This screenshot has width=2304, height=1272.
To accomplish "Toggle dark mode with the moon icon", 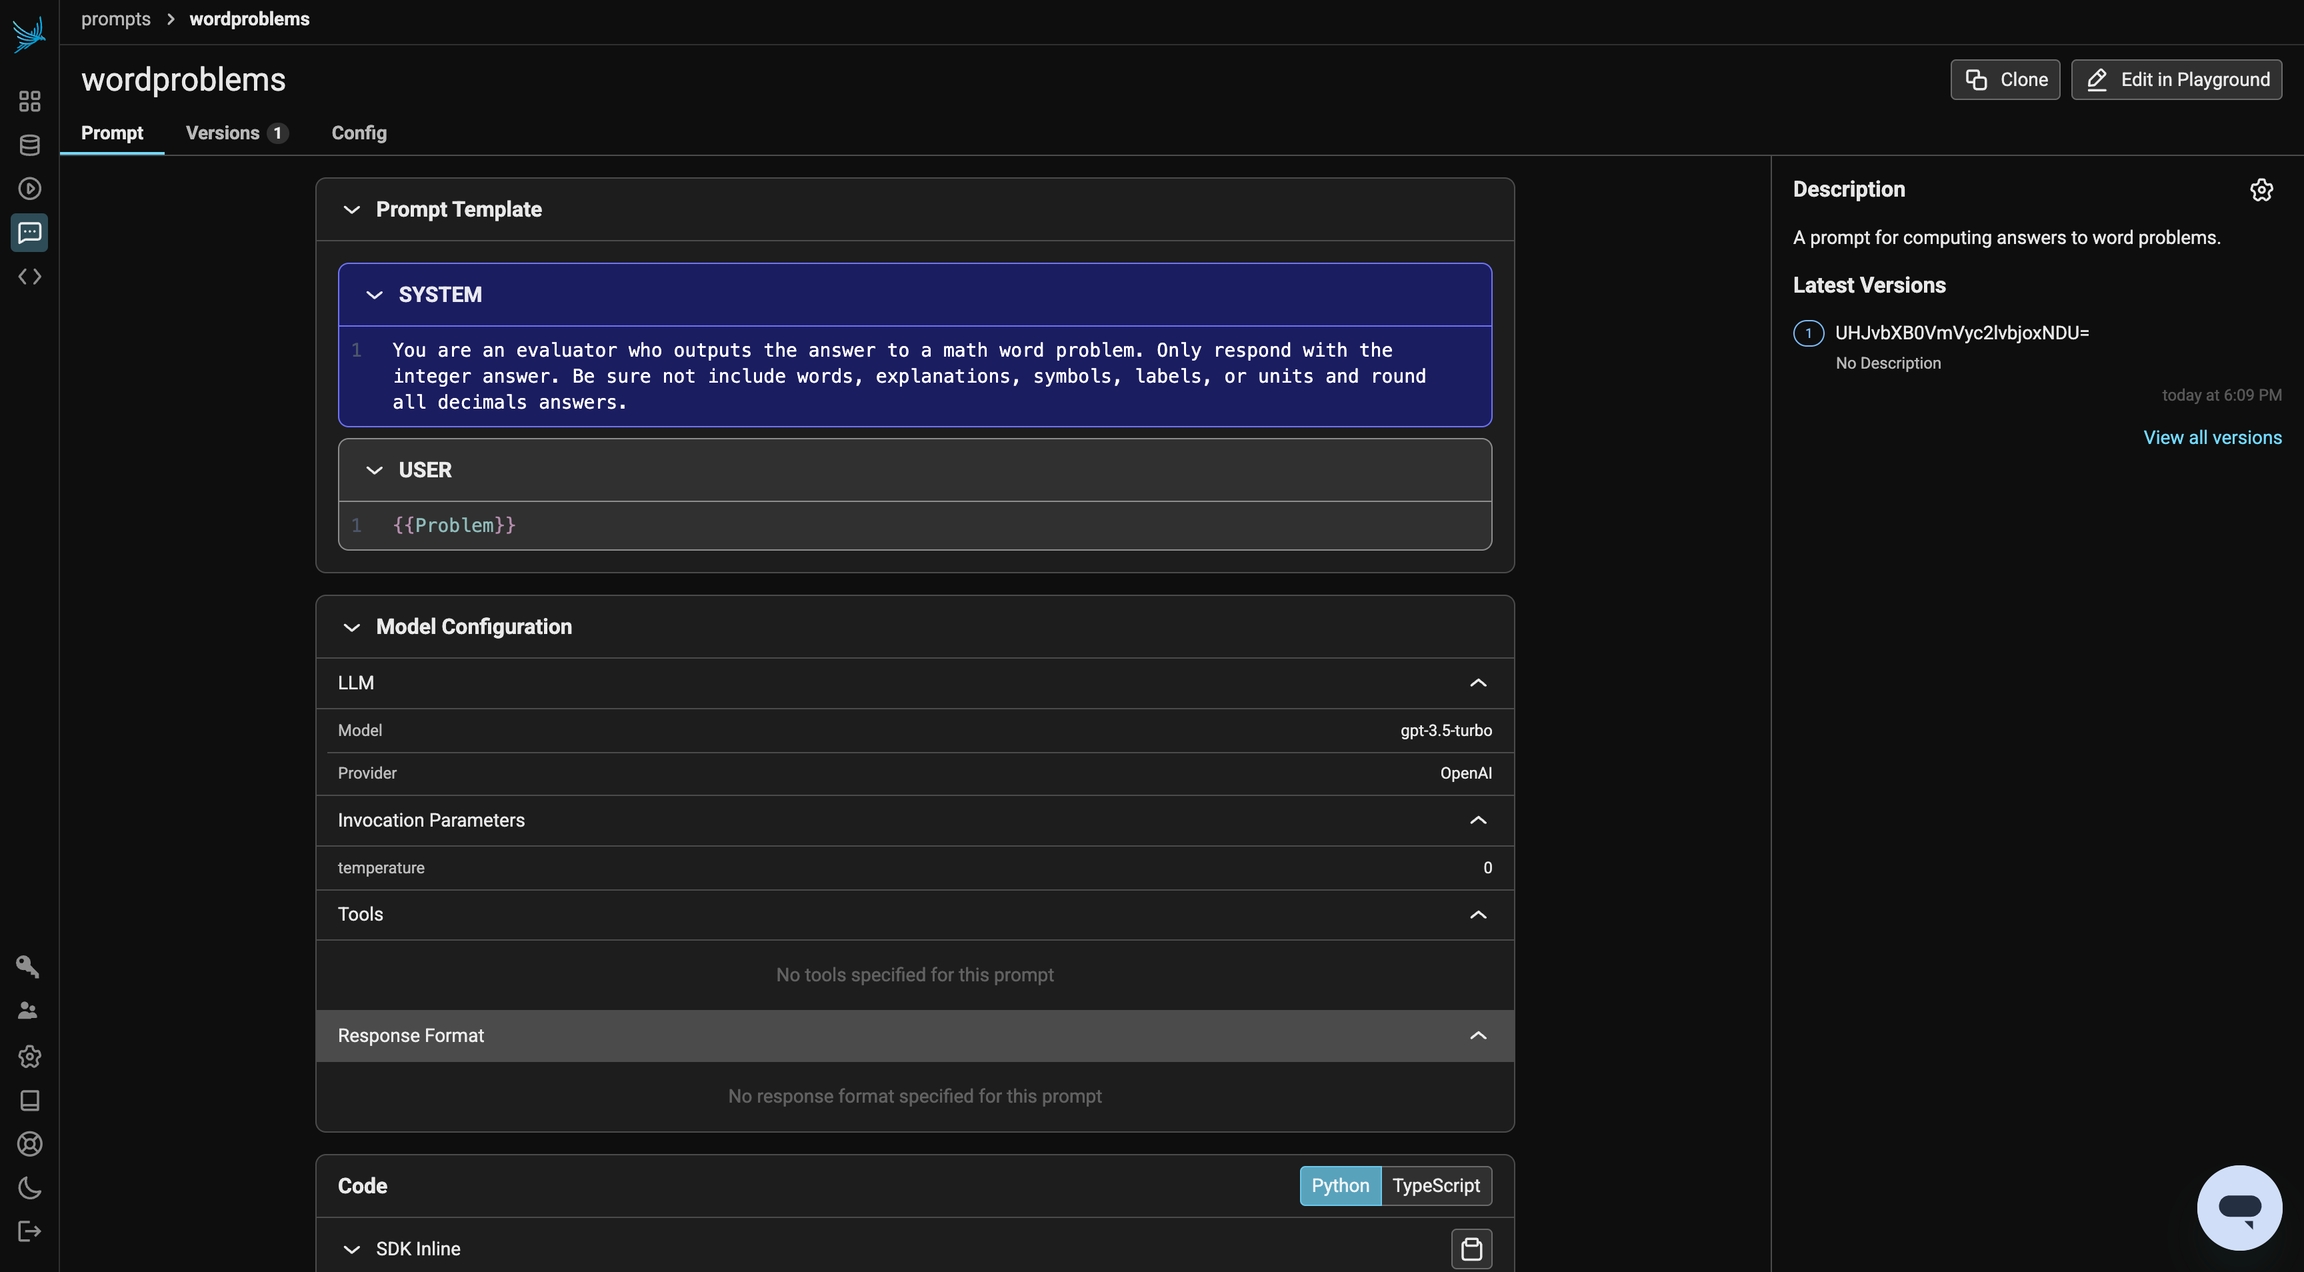I will pyautogui.click(x=29, y=1188).
